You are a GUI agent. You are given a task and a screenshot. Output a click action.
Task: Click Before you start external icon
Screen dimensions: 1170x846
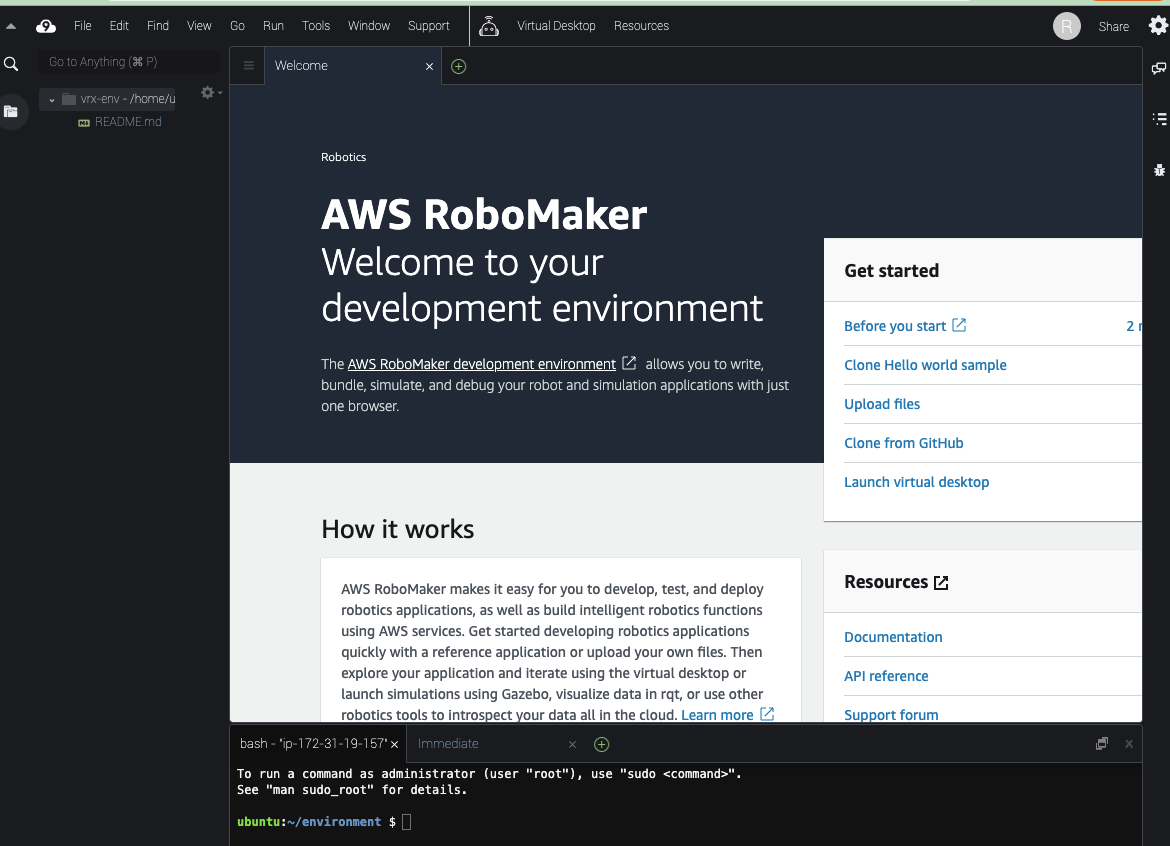959,325
